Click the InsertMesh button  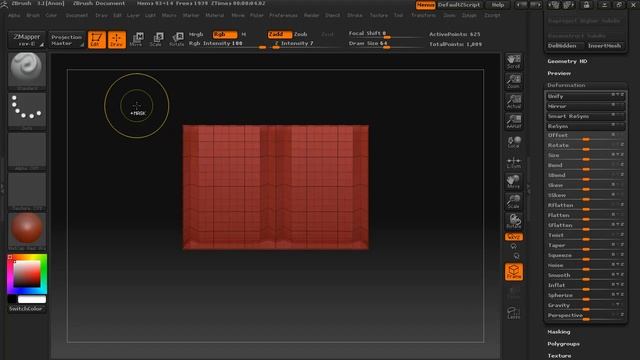[x=604, y=46]
